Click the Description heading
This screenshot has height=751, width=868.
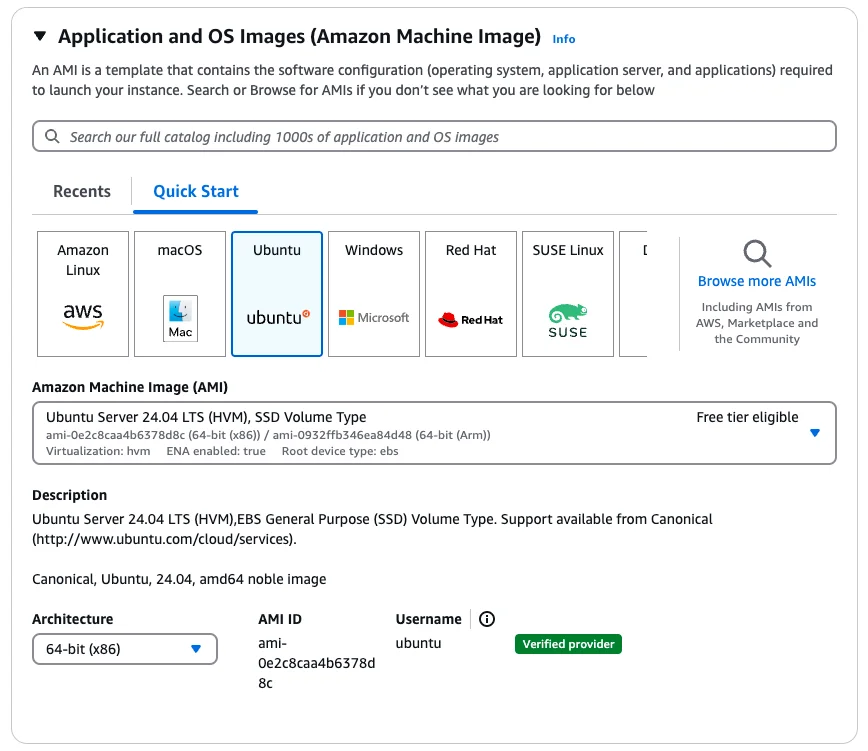click(70, 495)
